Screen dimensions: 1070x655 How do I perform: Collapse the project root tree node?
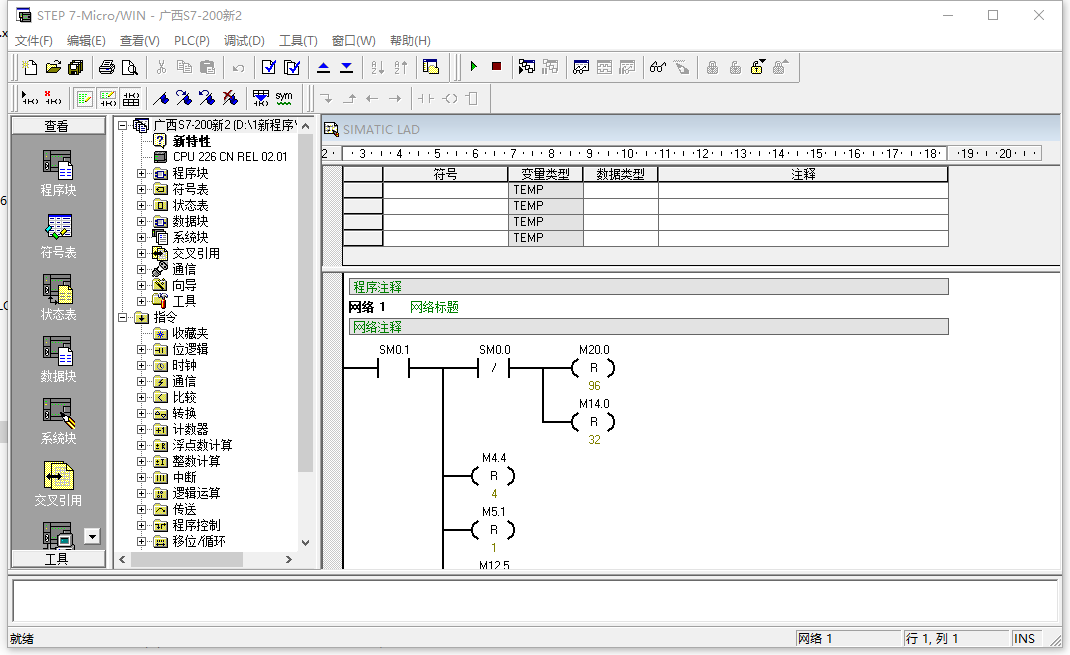tap(123, 125)
